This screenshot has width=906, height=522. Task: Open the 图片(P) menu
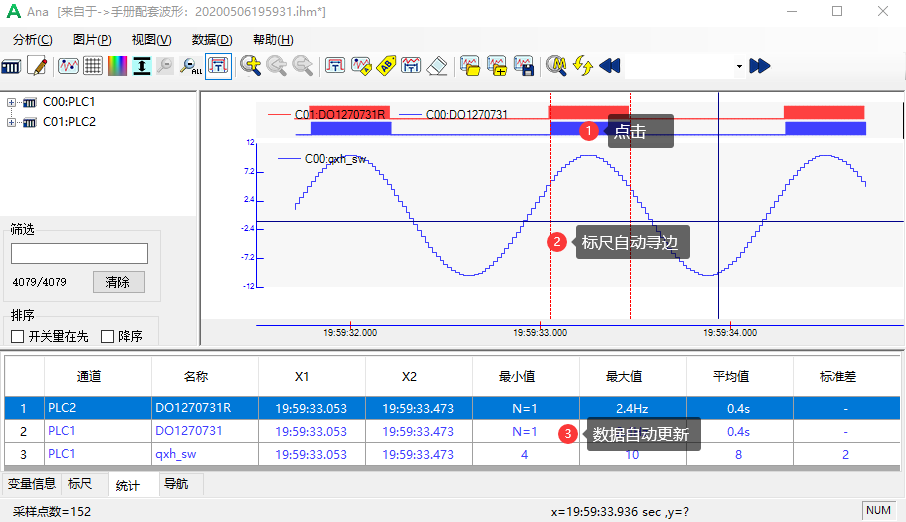[92, 39]
